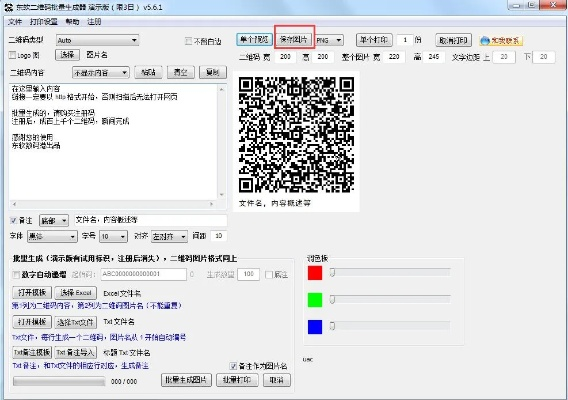This screenshot has width=568, height=400.
Task: Click the 起始码 ABC000000000001 field
Action: pos(143,274)
